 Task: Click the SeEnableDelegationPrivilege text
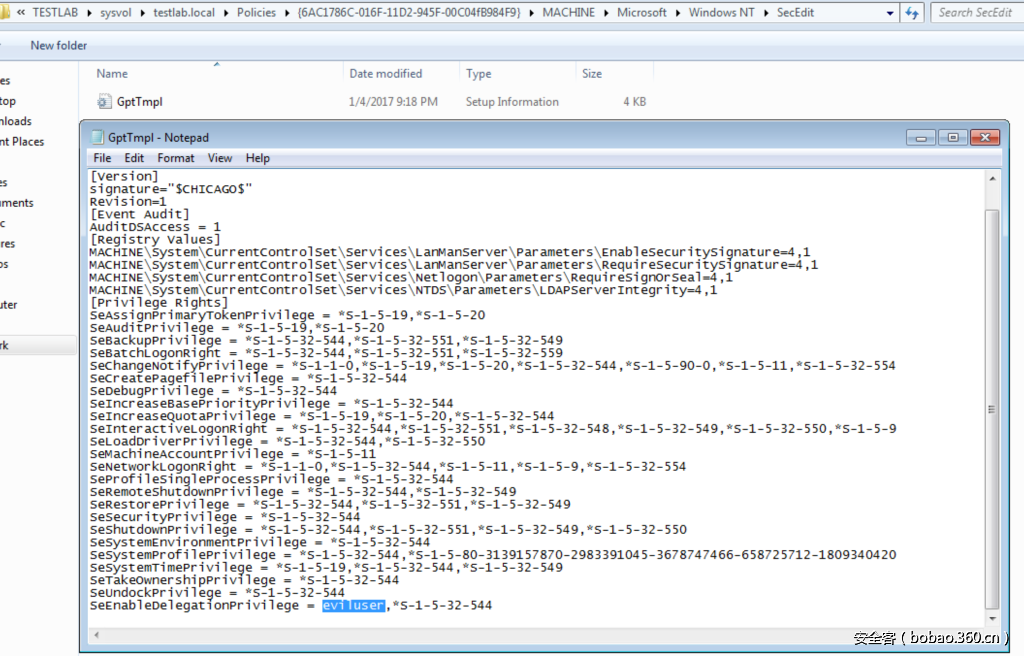(x=194, y=606)
